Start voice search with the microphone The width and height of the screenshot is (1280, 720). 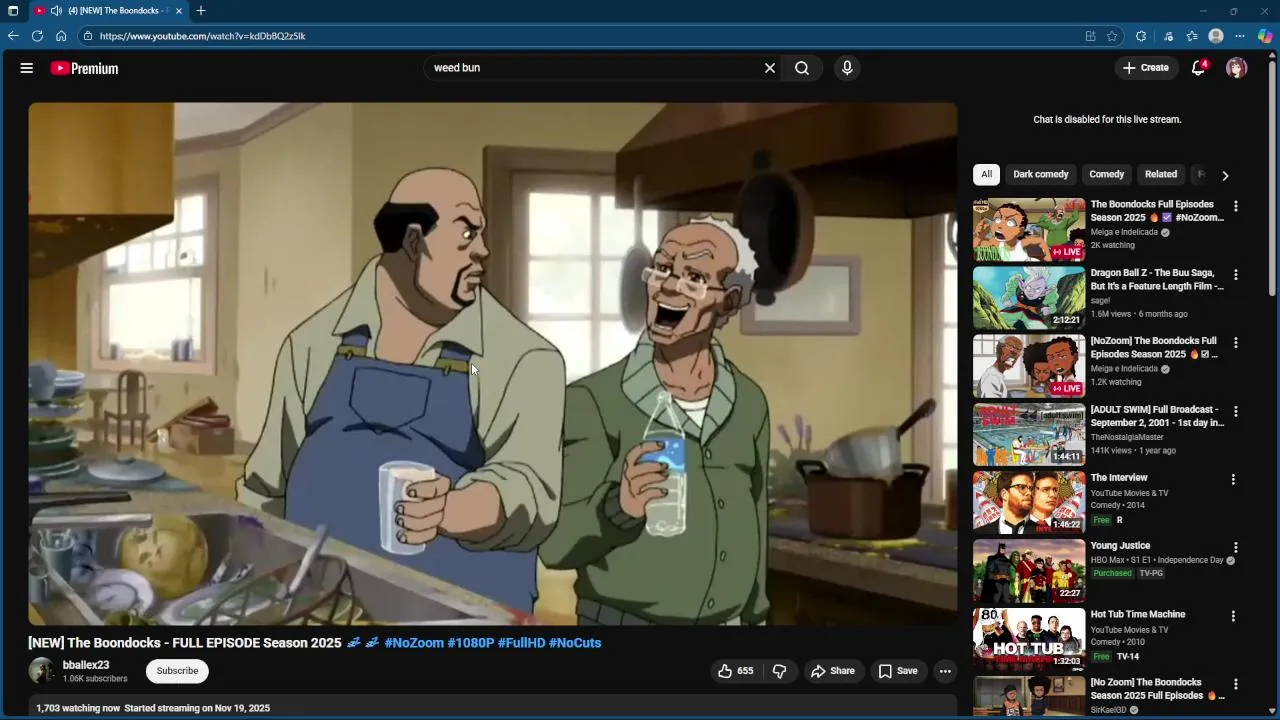click(847, 68)
